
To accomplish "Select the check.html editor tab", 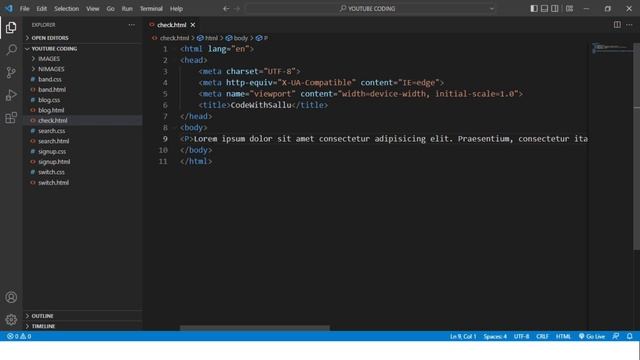I will coord(172,25).
